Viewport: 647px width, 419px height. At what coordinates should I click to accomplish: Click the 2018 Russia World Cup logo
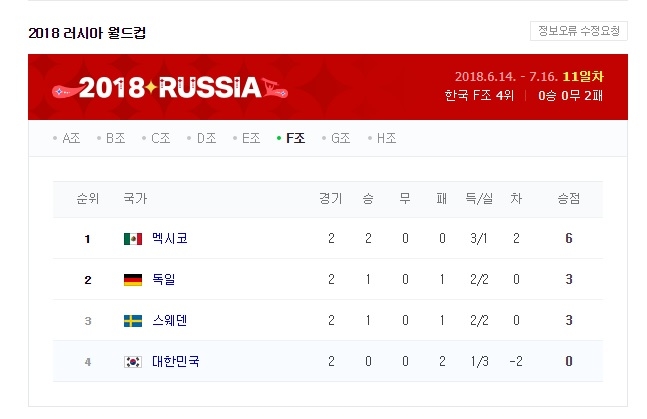click(170, 87)
